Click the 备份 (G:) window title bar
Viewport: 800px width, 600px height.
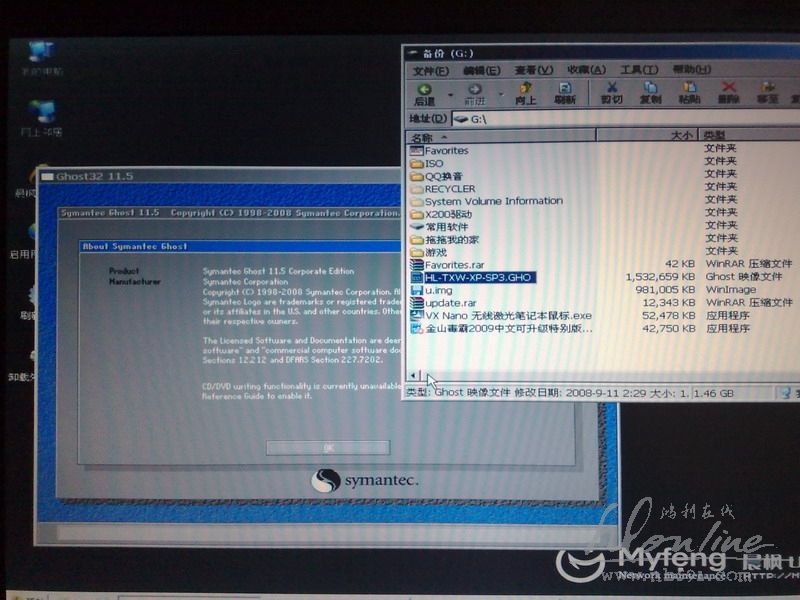[603, 54]
